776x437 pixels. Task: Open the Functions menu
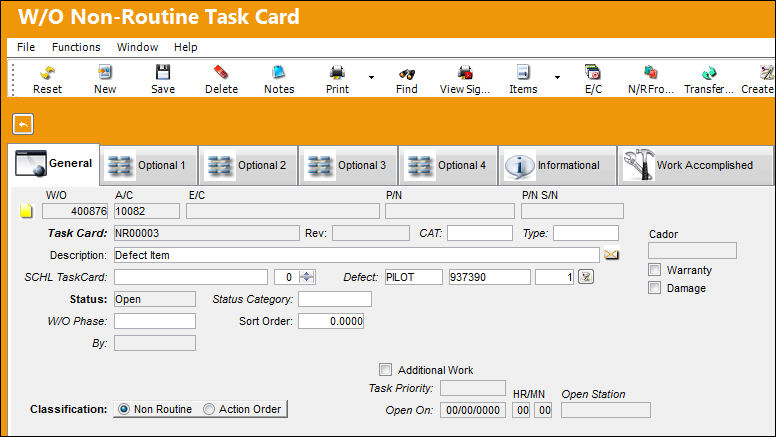pyautogui.click(x=76, y=47)
